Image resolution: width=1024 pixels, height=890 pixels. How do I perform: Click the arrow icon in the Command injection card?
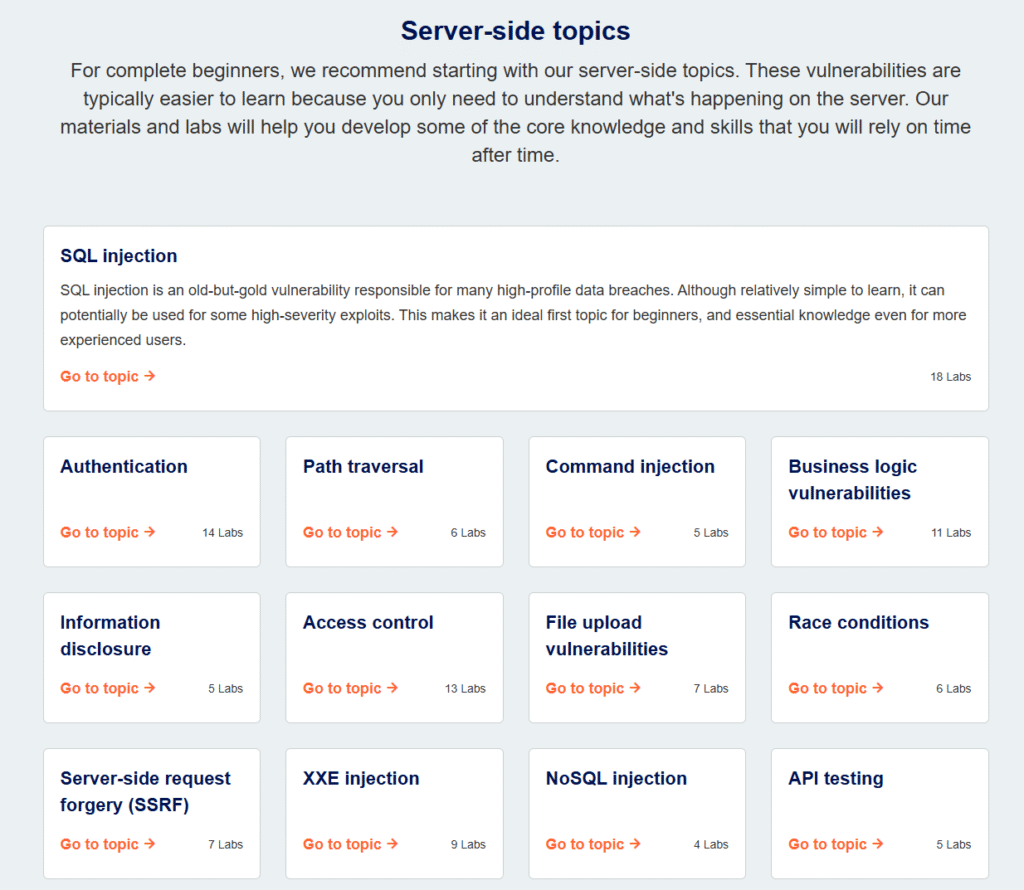pos(636,533)
